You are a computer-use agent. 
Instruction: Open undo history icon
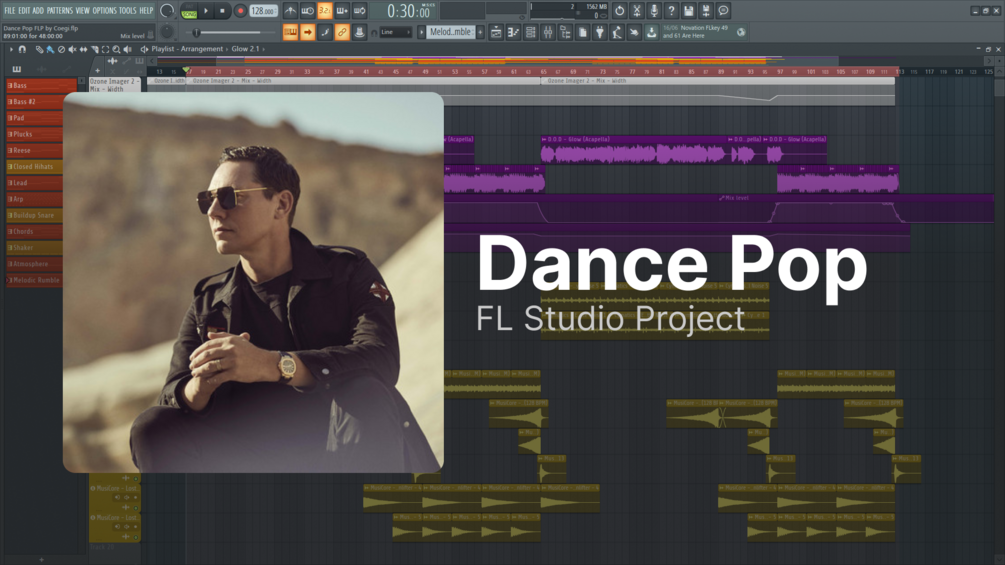pos(619,11)
